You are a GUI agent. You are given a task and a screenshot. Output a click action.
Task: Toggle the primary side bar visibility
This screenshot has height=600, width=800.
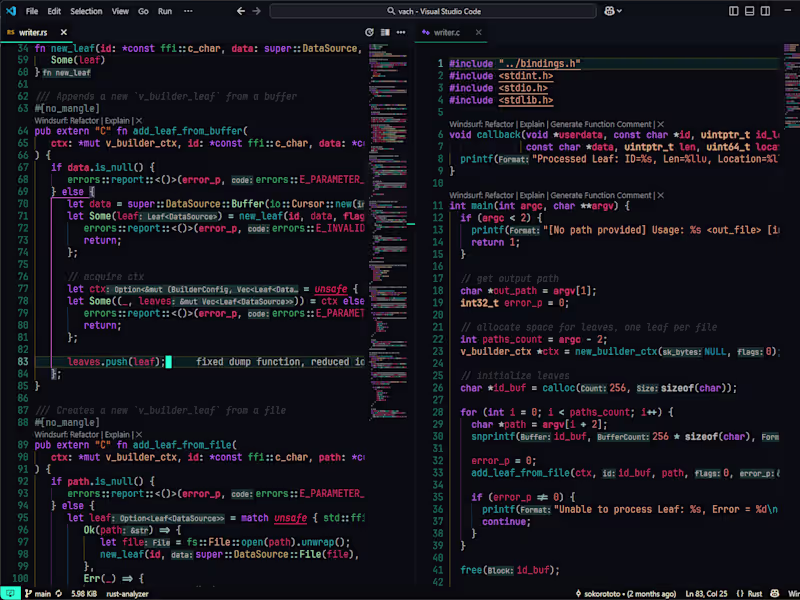click(x=735, y=11)
